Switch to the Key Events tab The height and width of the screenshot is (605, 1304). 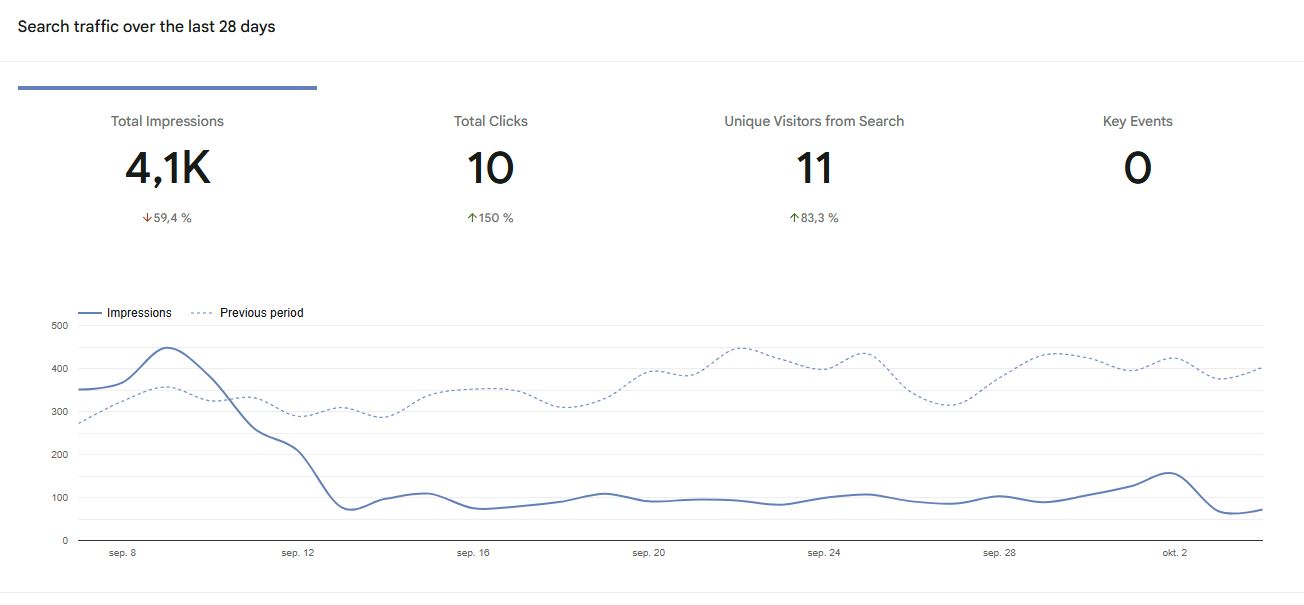(1137, 121)
